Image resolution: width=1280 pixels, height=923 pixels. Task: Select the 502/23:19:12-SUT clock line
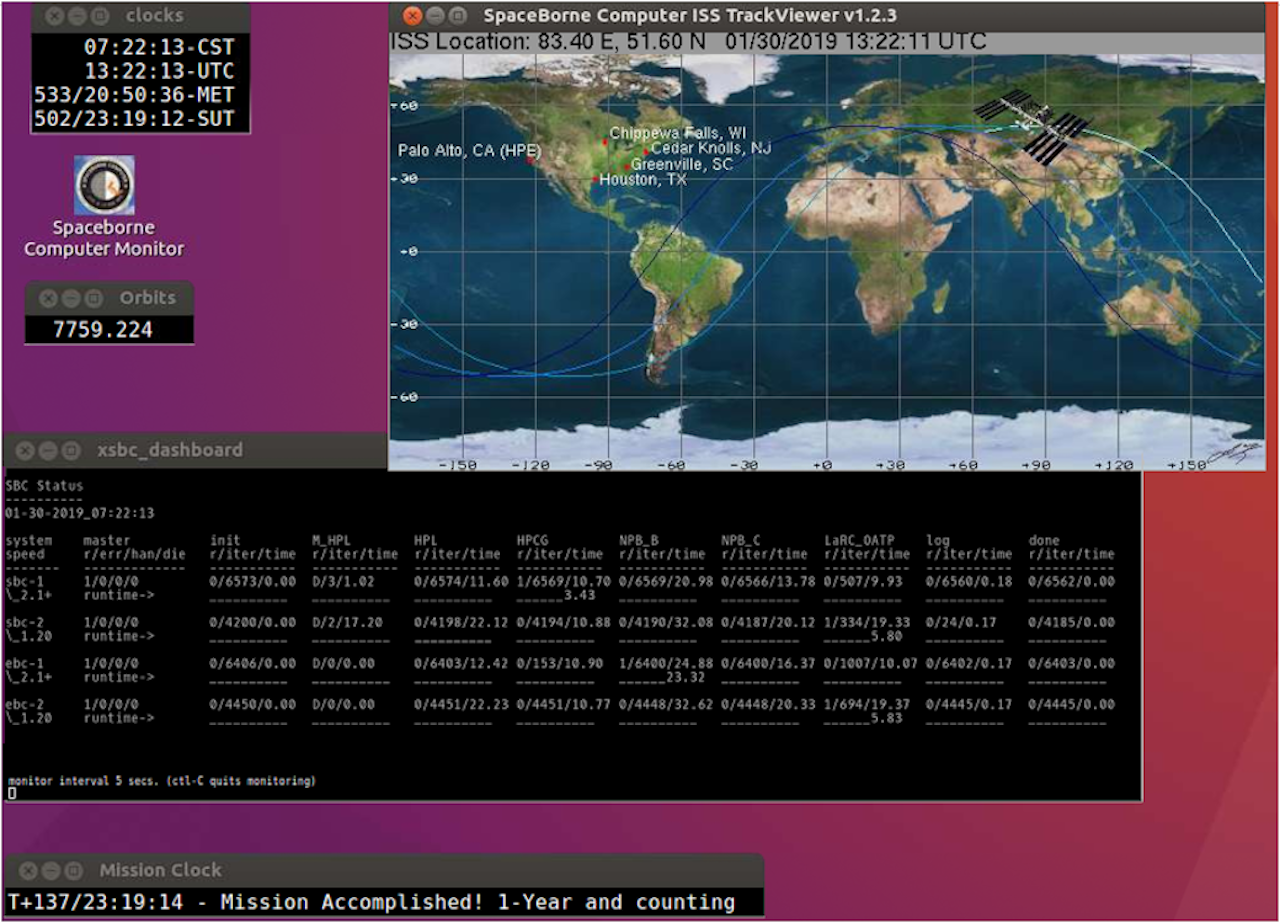tap(135, 119)
